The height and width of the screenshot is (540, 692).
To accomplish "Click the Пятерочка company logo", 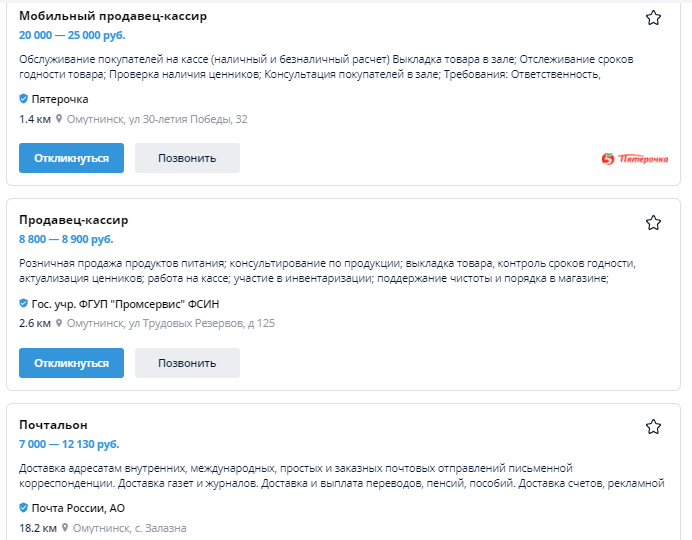I will click(635, 158).
